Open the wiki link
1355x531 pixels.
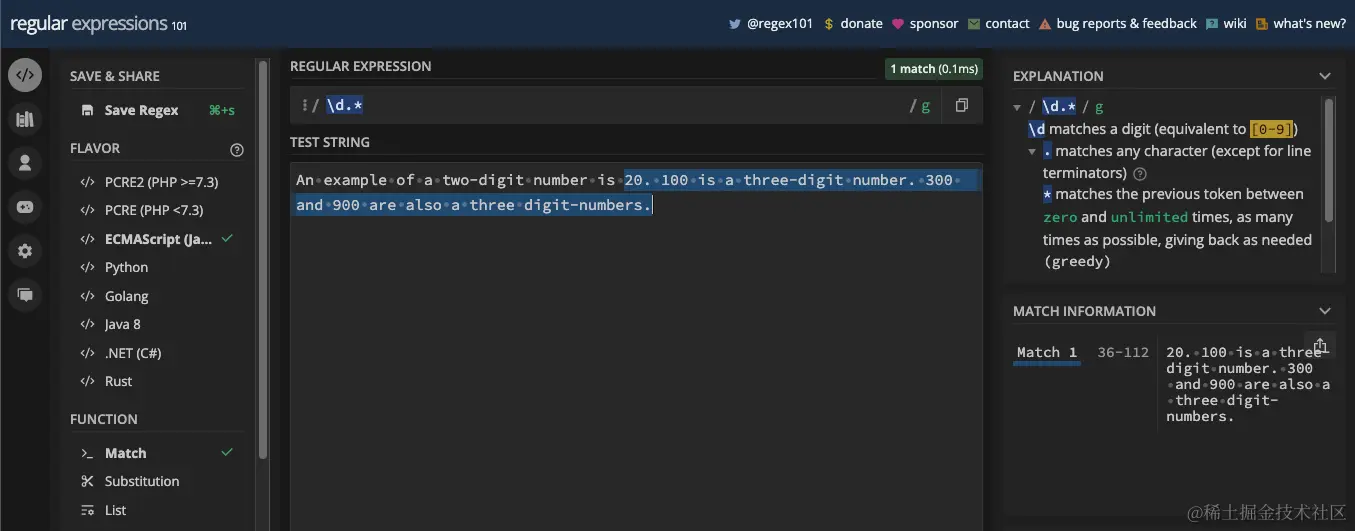(x=1226, y=23)
